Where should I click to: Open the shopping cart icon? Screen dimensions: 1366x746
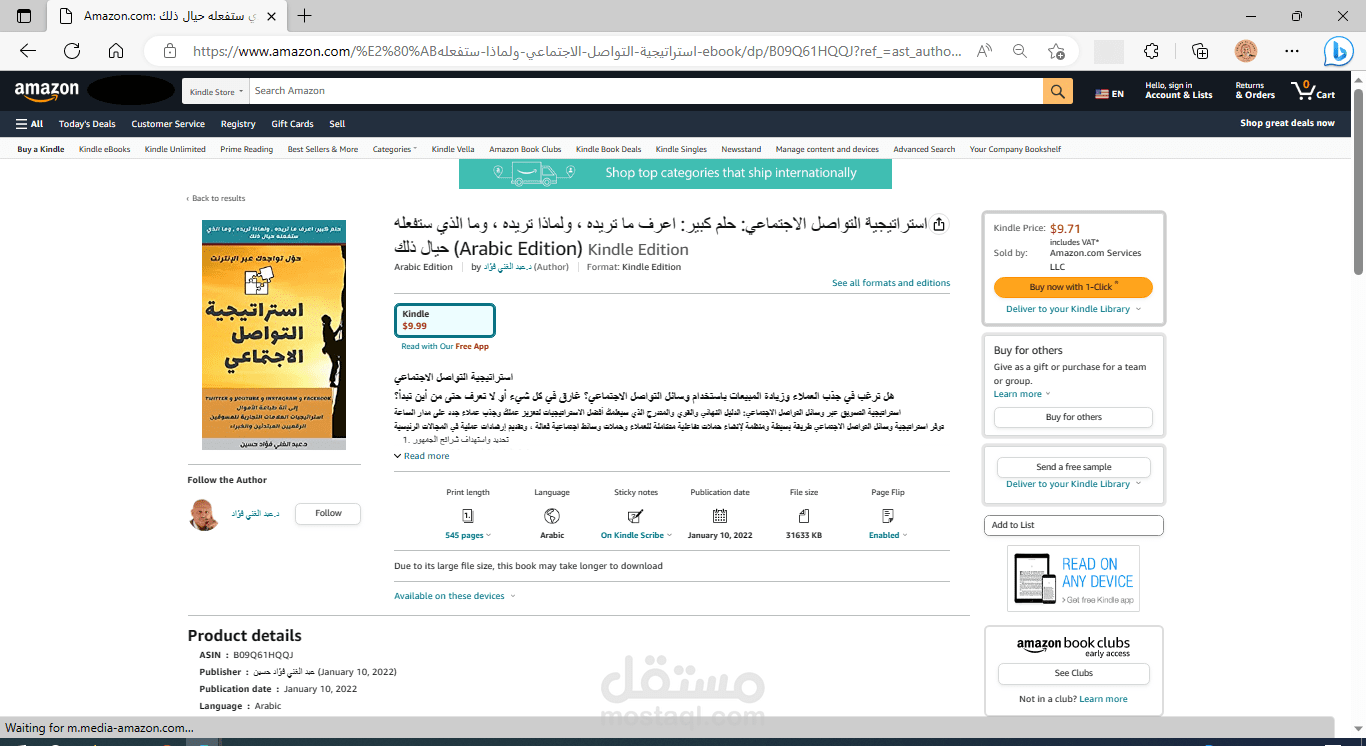click(x=1313, y=91)
